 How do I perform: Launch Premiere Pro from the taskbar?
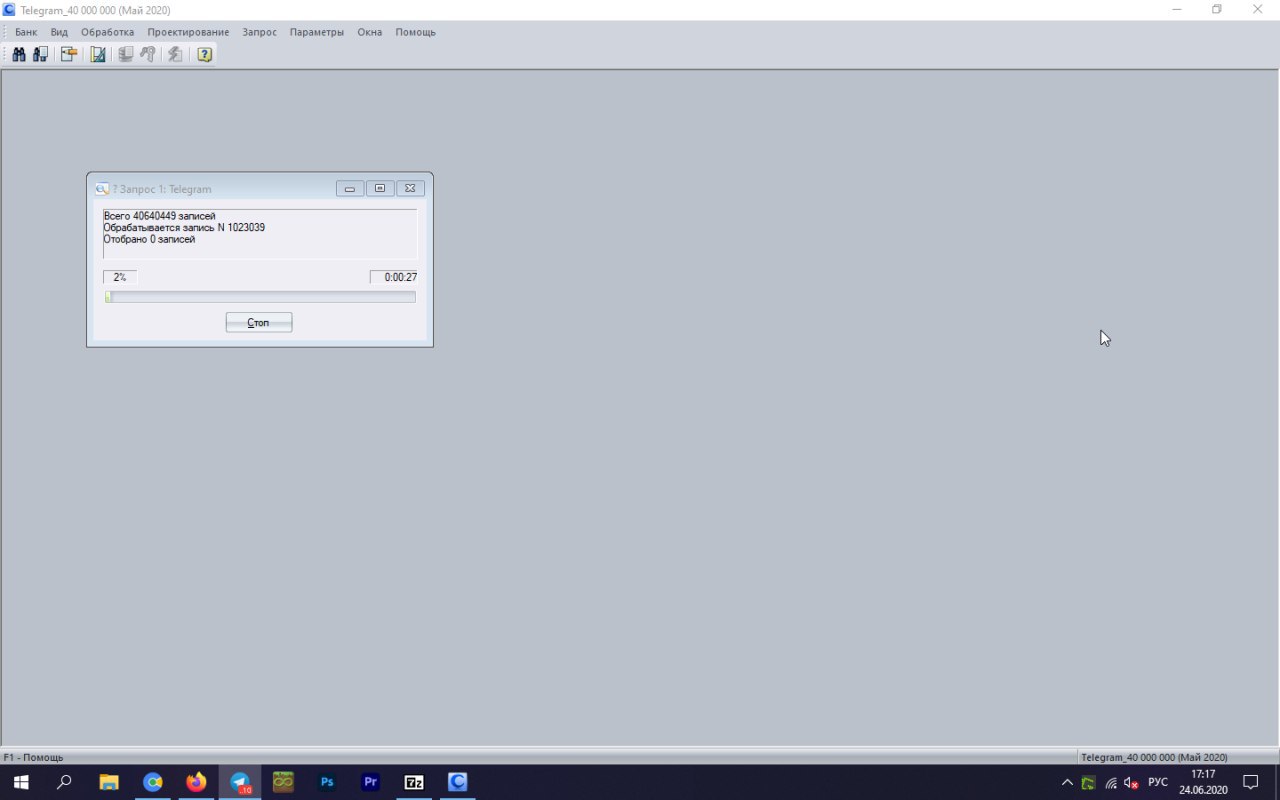(371, 782)
